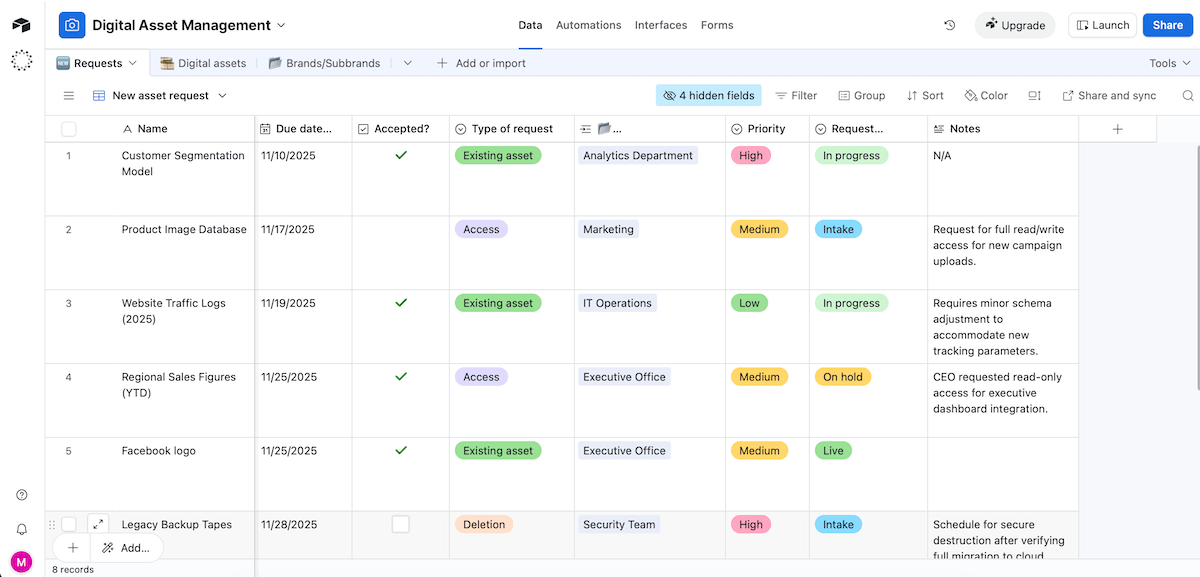Open the hidden fields settings
This screenshot has width=1200, height=577.
coord(708,95)
